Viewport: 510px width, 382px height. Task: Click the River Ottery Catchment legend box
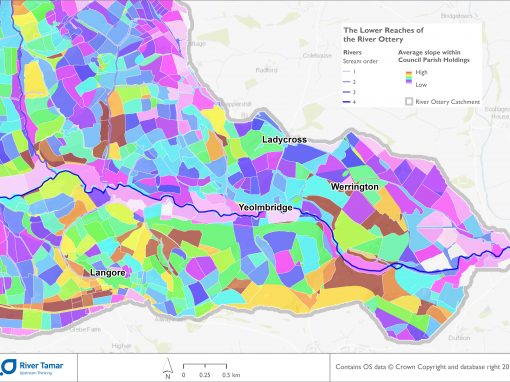point(409,101)
